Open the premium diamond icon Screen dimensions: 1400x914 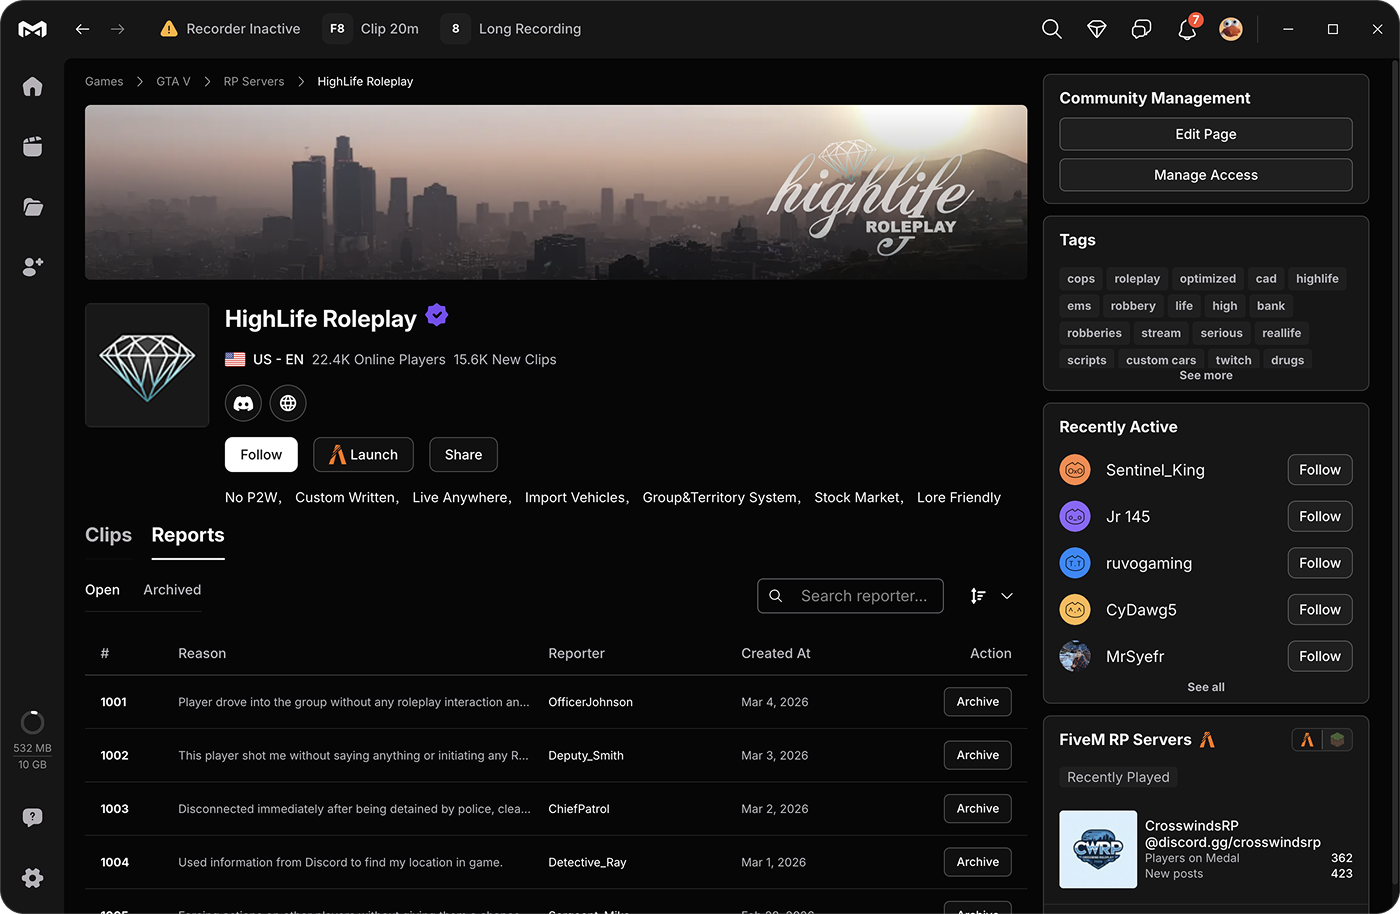point(1097,29)
